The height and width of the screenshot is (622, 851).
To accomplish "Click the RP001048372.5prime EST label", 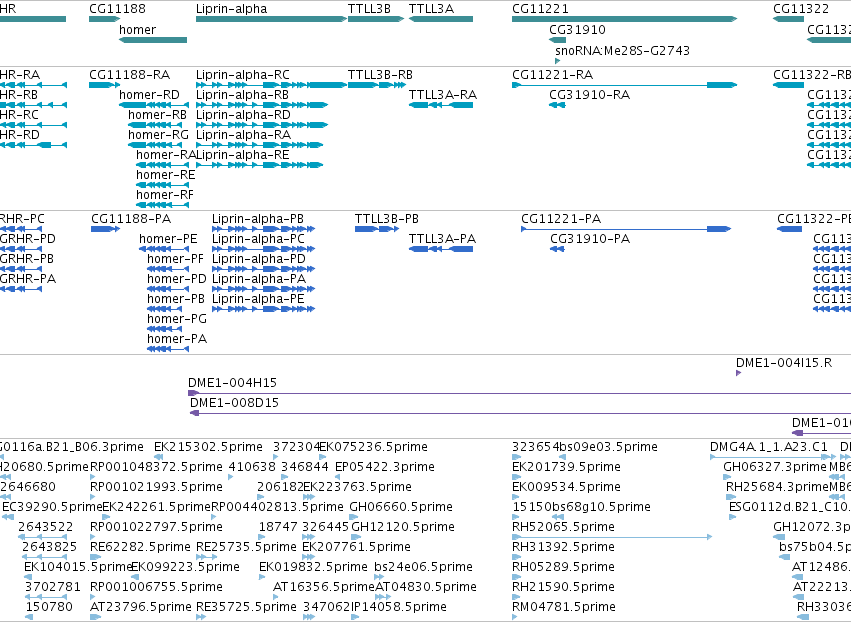I will tap(156, 467).
